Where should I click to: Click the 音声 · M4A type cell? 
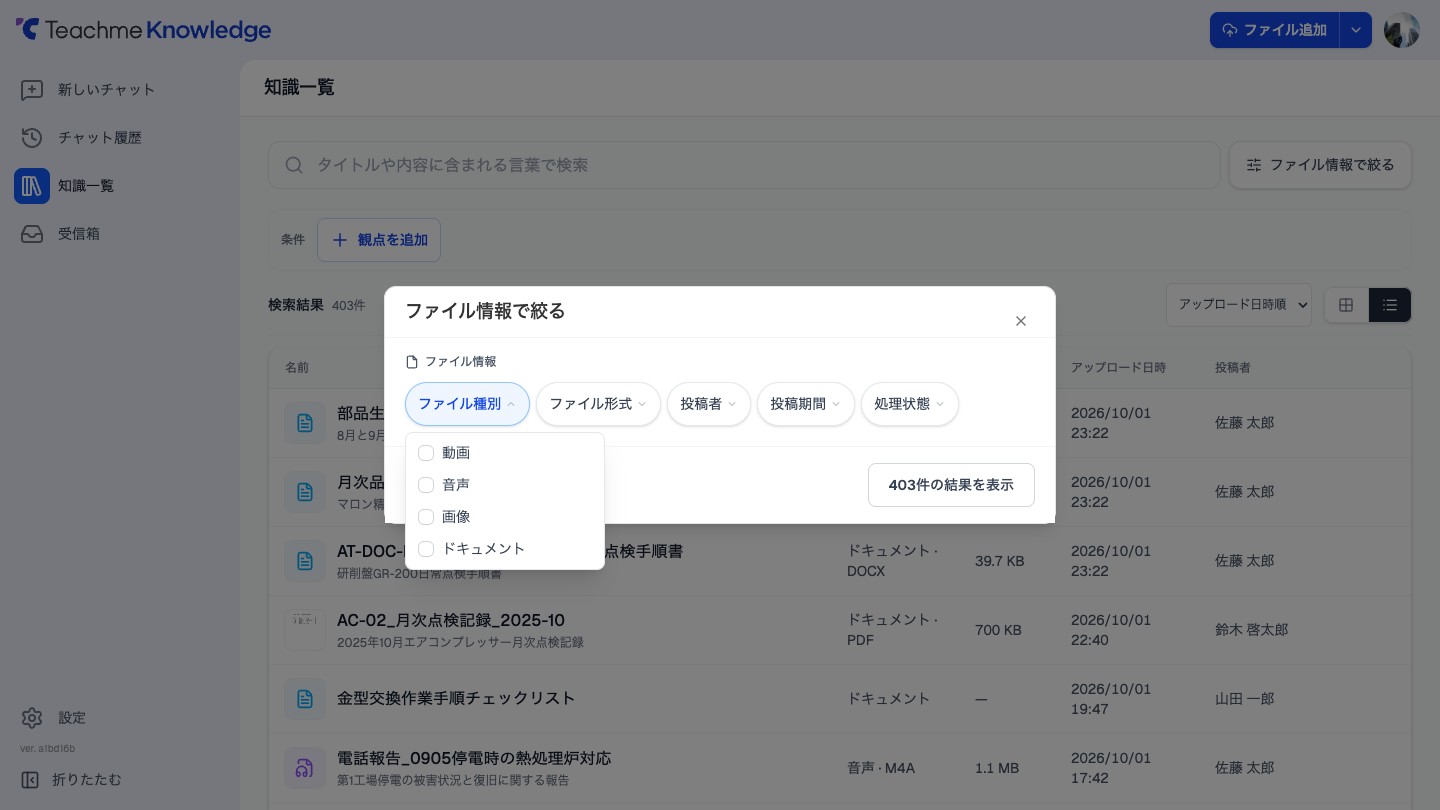pos(881,768)
